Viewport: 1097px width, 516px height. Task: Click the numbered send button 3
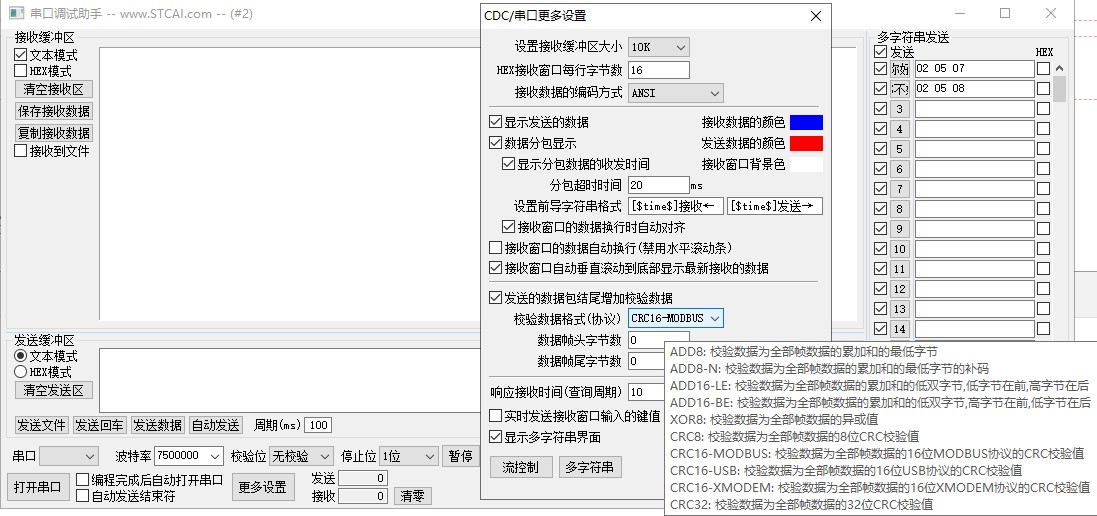900,109
